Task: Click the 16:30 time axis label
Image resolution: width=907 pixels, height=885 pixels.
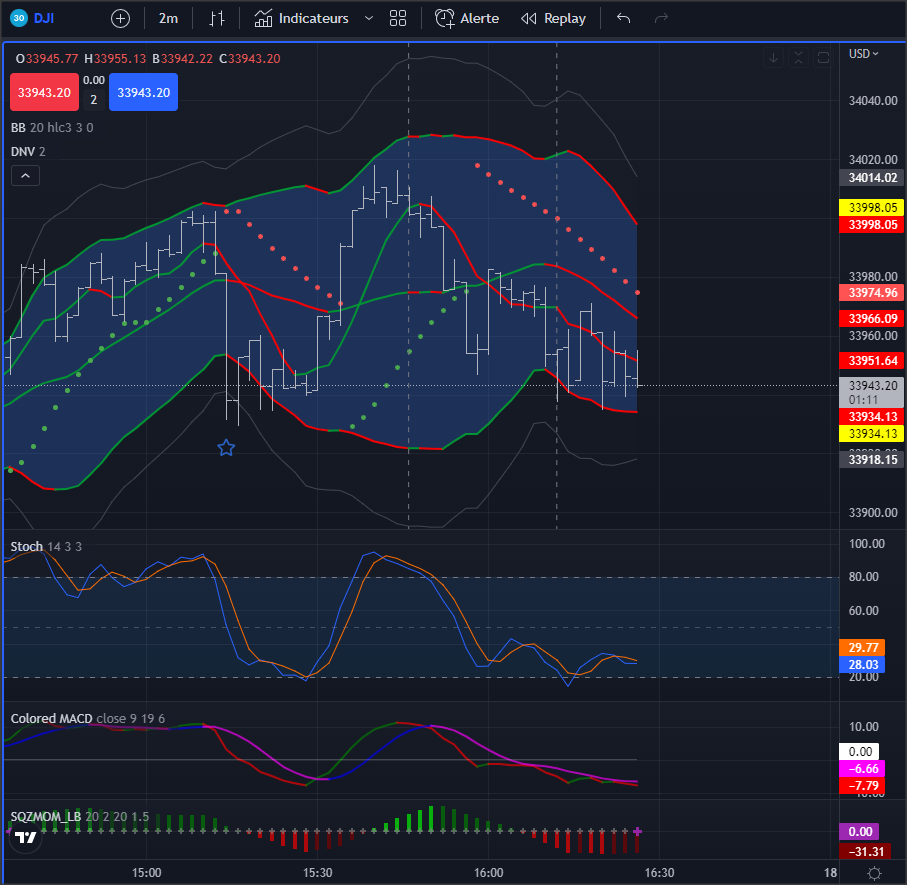Action: point(659,873)
